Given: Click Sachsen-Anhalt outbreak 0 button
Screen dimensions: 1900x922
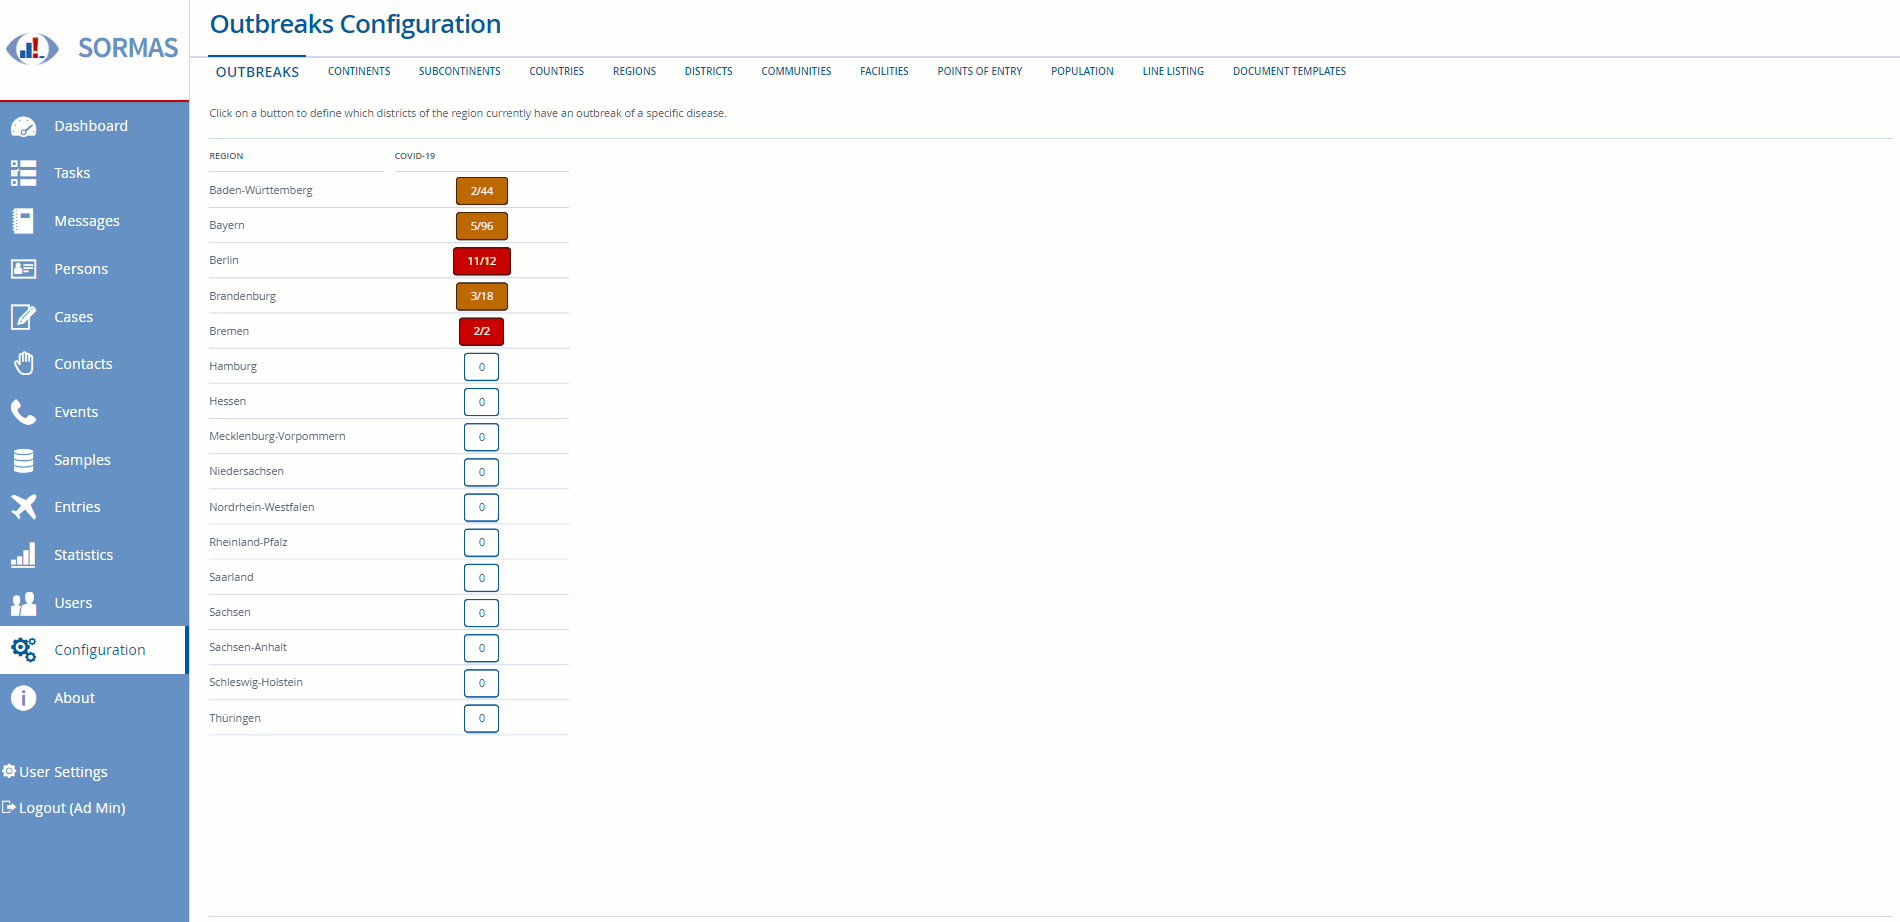Looking at the screenshot, I should pos(482,648).
